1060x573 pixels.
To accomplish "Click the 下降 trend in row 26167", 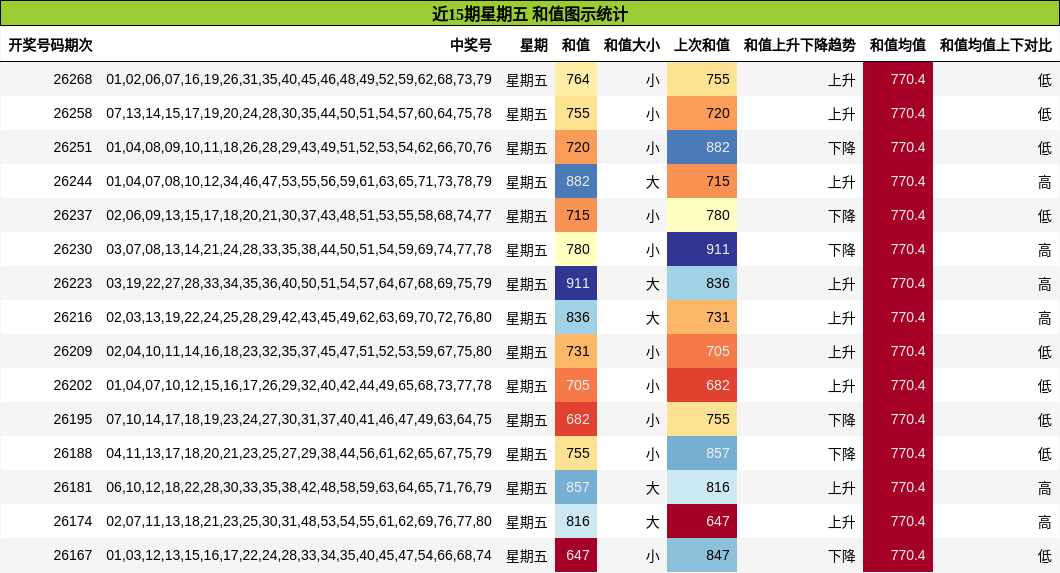I will (x=842, y=556).
